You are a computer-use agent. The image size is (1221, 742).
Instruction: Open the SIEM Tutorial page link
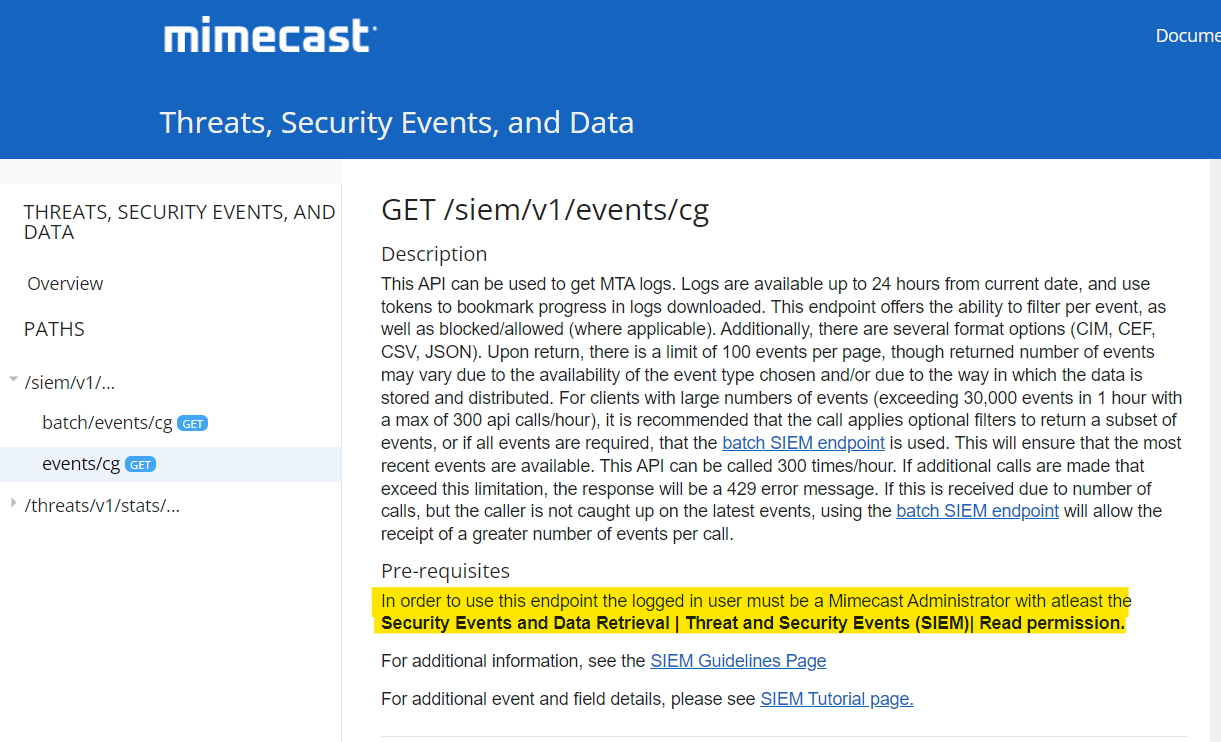[x=836, y=699]
